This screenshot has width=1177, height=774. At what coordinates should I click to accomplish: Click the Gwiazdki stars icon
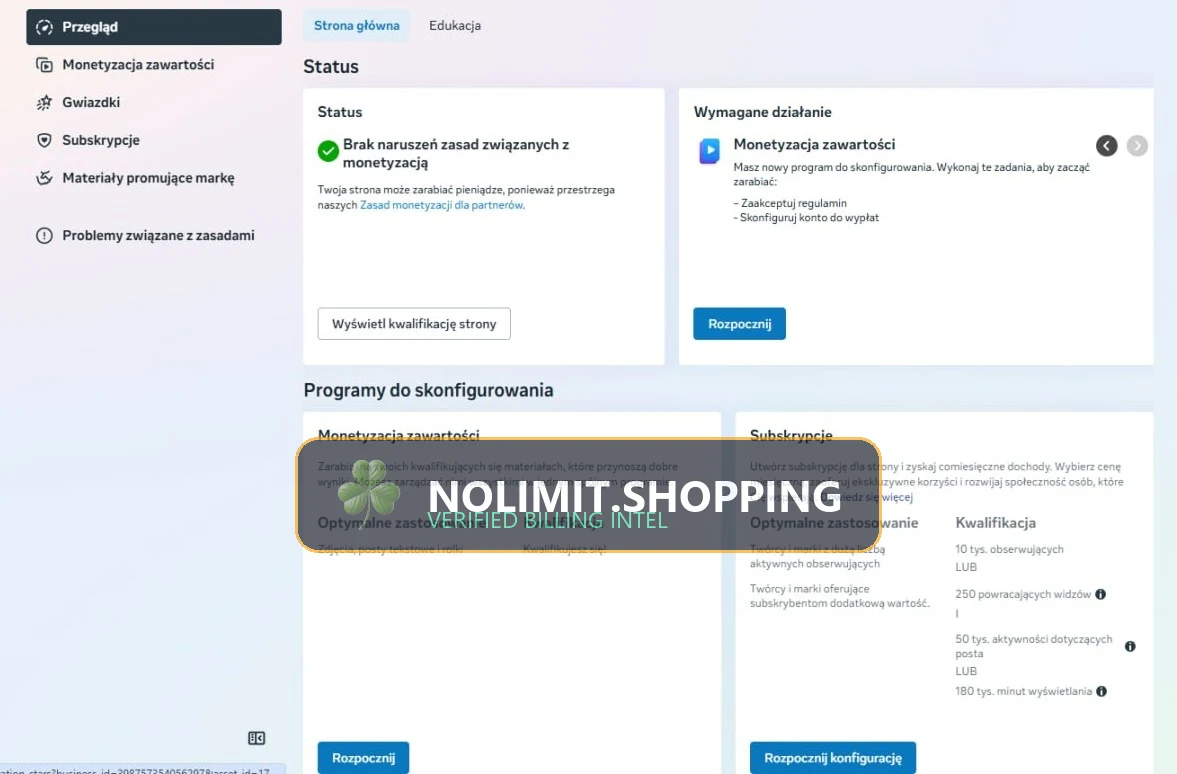[44, 102]
